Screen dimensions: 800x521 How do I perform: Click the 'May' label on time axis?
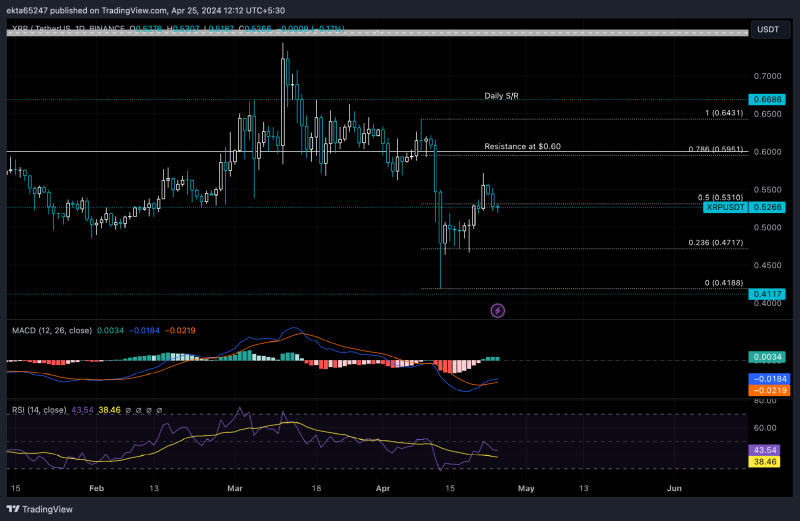click(527, 490)
